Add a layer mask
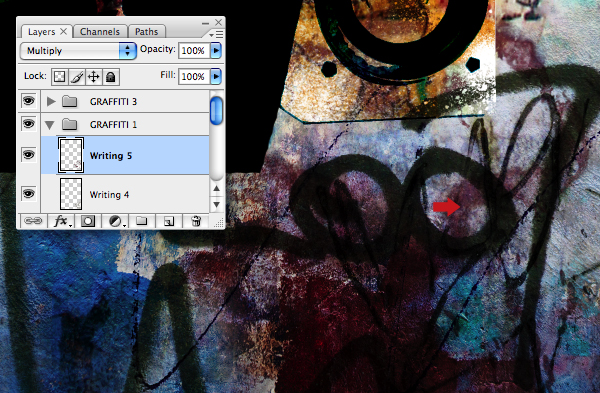This screenshot has height=393, width=600. tap(88, 221)
